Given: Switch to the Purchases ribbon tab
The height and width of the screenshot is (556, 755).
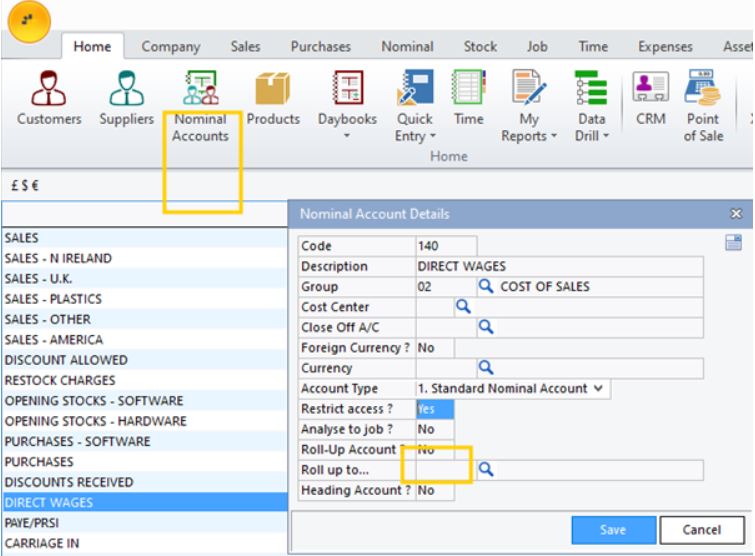Looking at the screenshot, I should tap(321, 47).
